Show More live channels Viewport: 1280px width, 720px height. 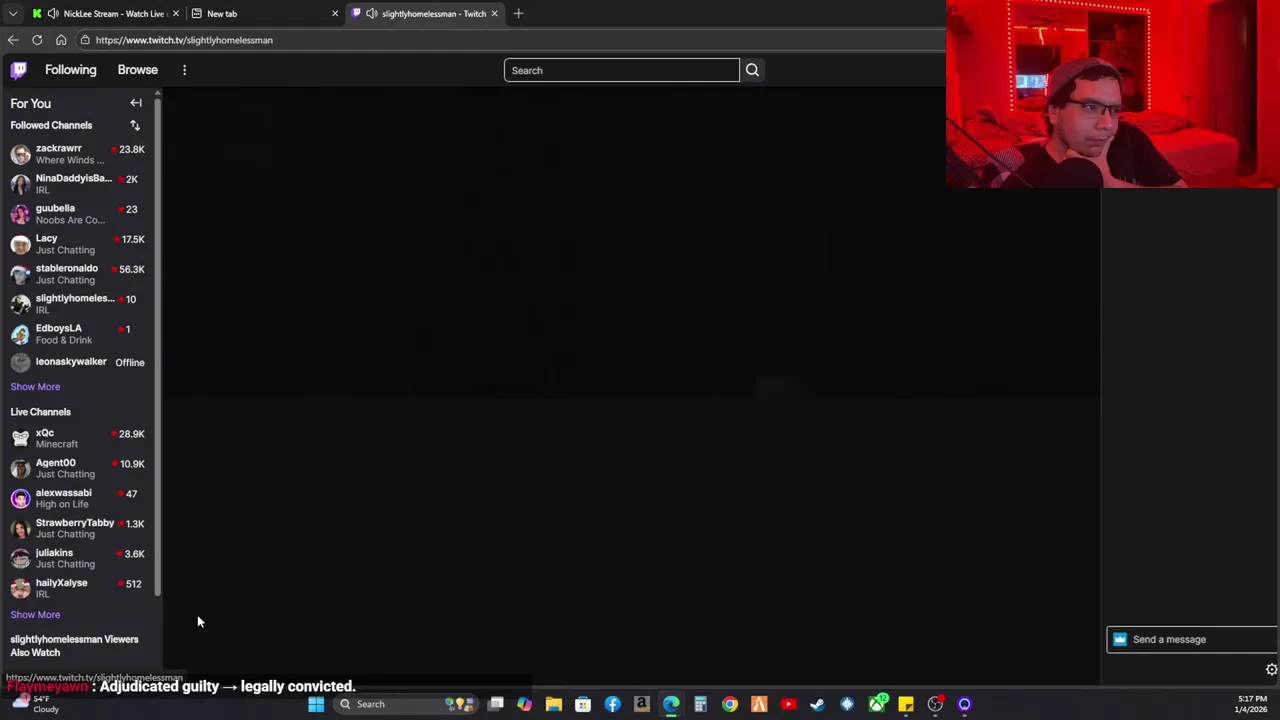point(35,614)
